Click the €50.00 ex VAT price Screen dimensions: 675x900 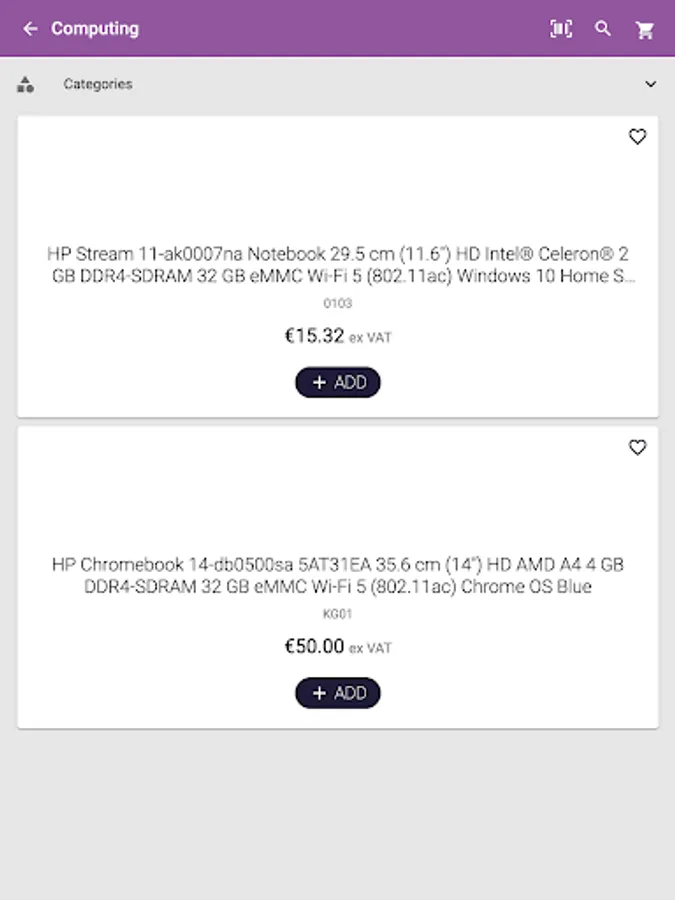pos(338,647)
